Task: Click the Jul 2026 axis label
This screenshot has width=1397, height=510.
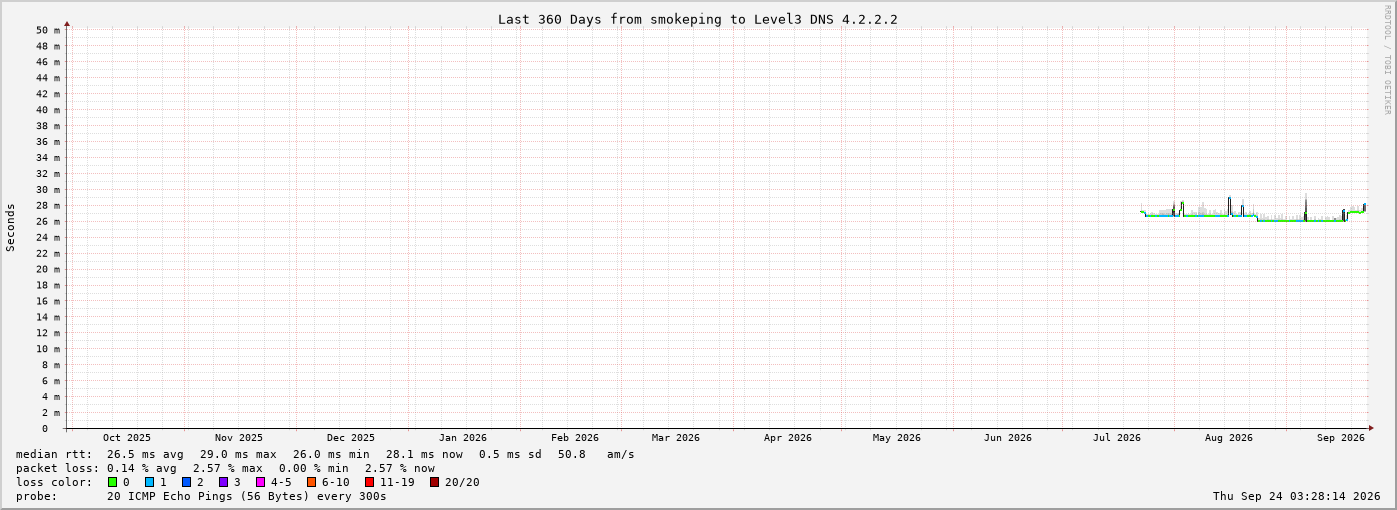Action: click(x=1117, y=437)
